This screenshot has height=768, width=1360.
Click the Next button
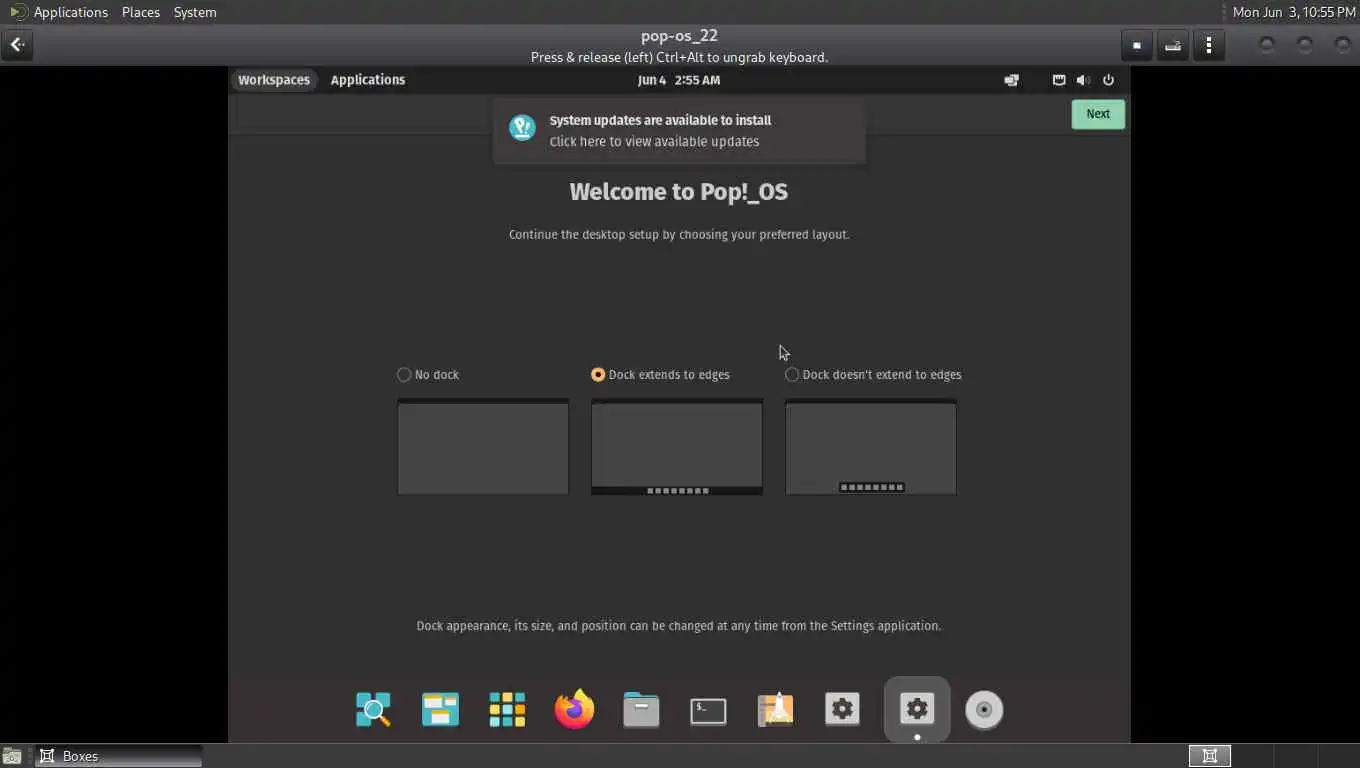(x=1098, y=114)
